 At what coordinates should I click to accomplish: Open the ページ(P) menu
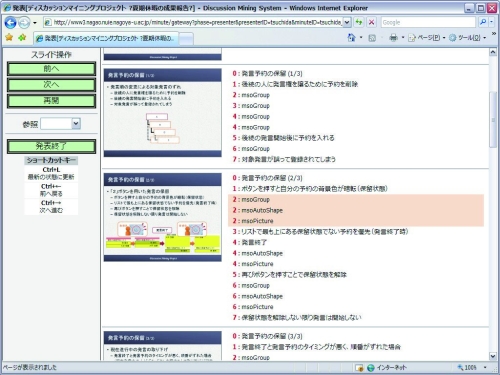coord(427,38)
